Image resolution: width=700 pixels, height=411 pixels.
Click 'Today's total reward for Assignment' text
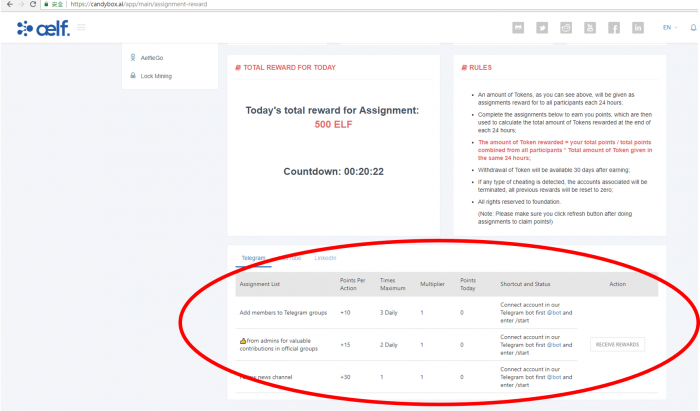[x=332, y=111]
